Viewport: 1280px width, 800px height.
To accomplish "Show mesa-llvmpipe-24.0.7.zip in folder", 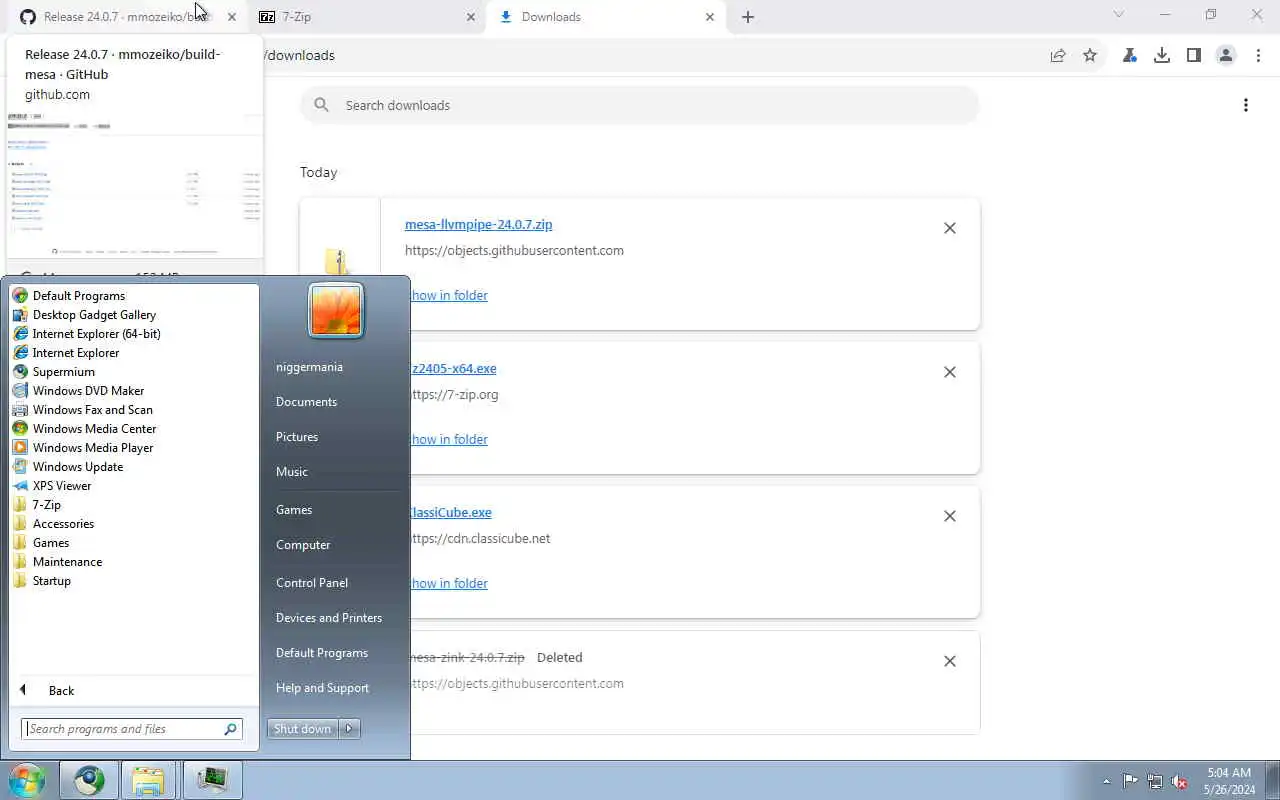I will tap(449, 296).
